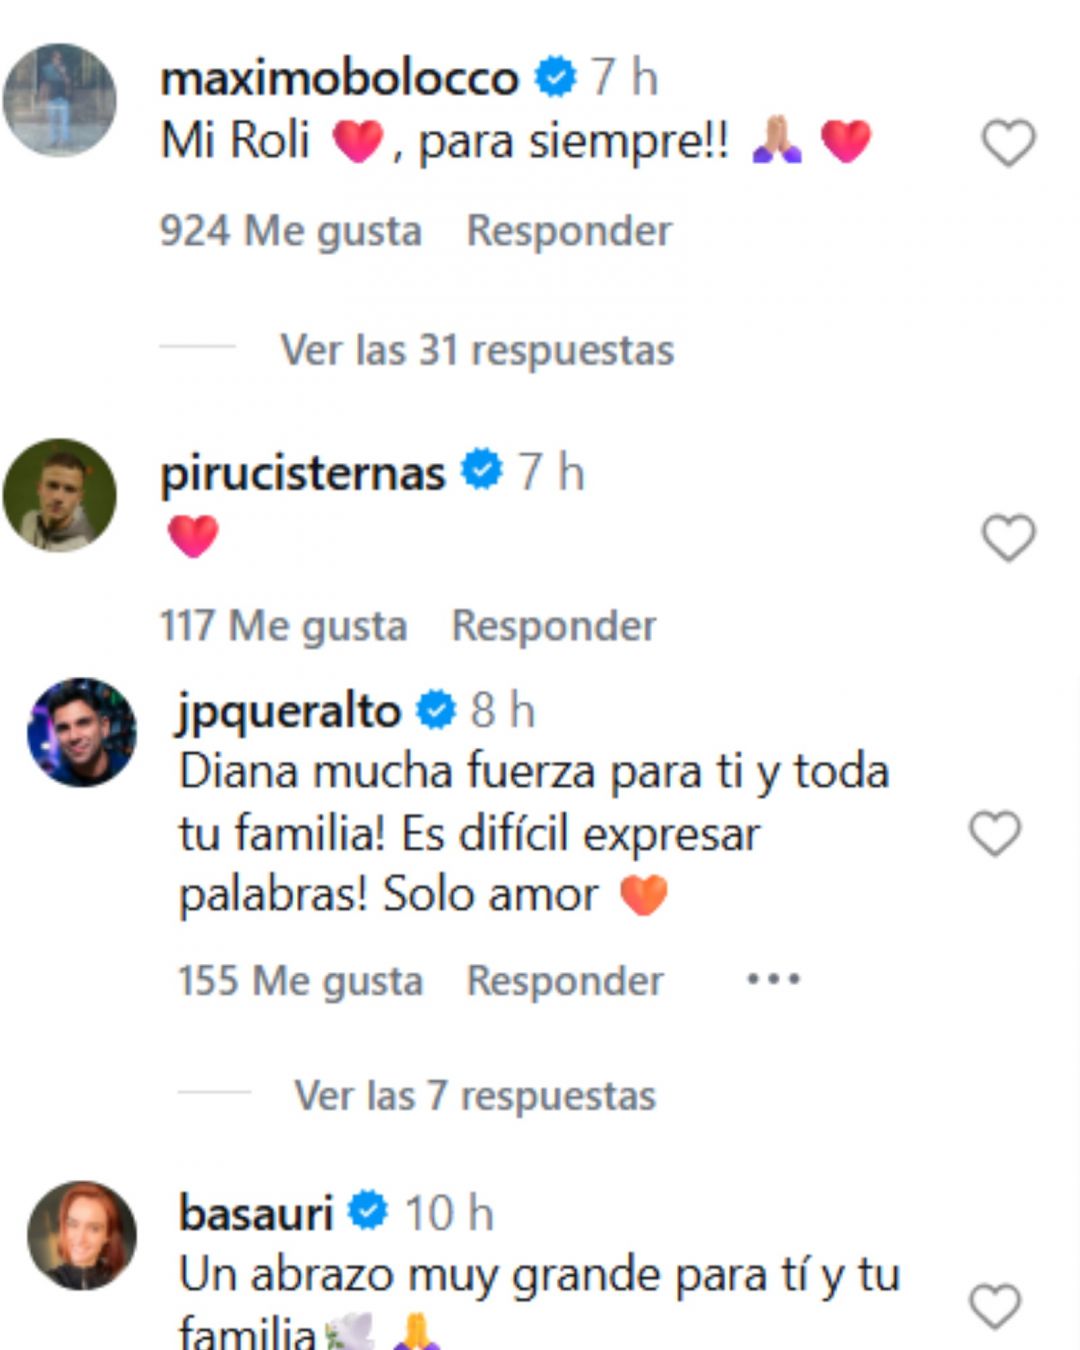
Task: Open jpqueralto's profile picture
Action: [x=82, y=732]
